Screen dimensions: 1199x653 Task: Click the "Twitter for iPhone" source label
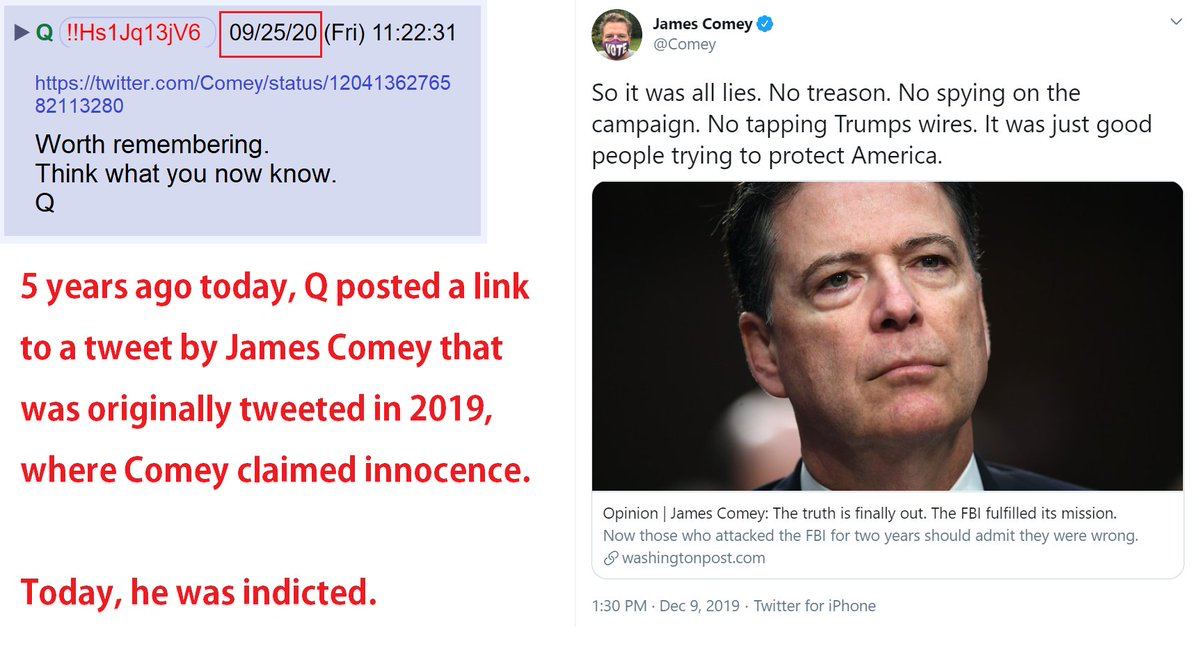[814, 605]
